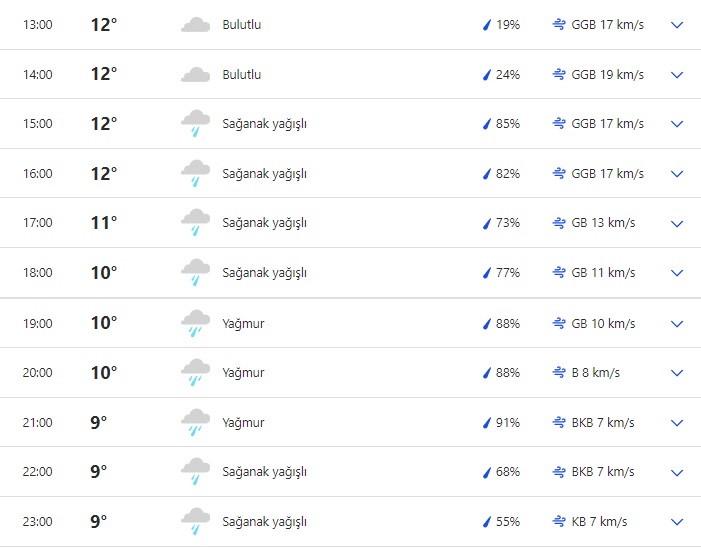Expand details for the 15:00 forecast
Image resolution: width=701 pixels, height=548 pixels.
coord(677,124)
